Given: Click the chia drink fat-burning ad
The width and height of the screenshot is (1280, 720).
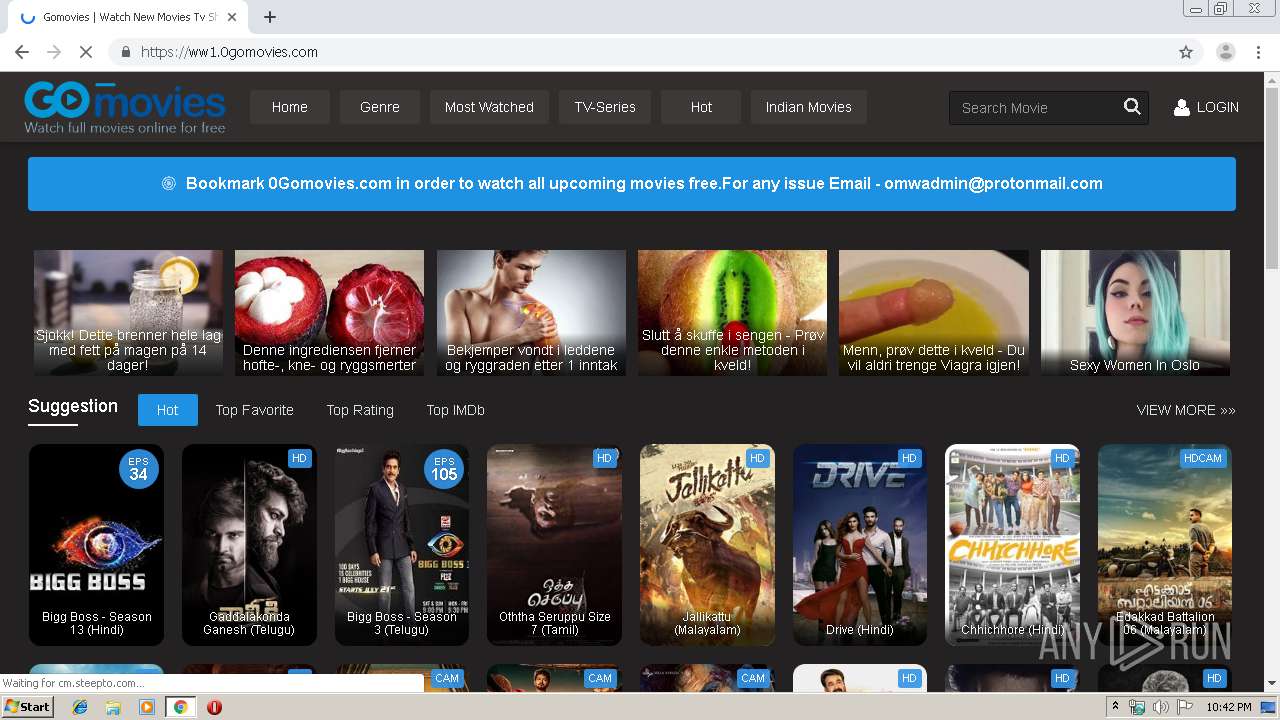Looking at the screenshot, I should (x=128, y=313).
